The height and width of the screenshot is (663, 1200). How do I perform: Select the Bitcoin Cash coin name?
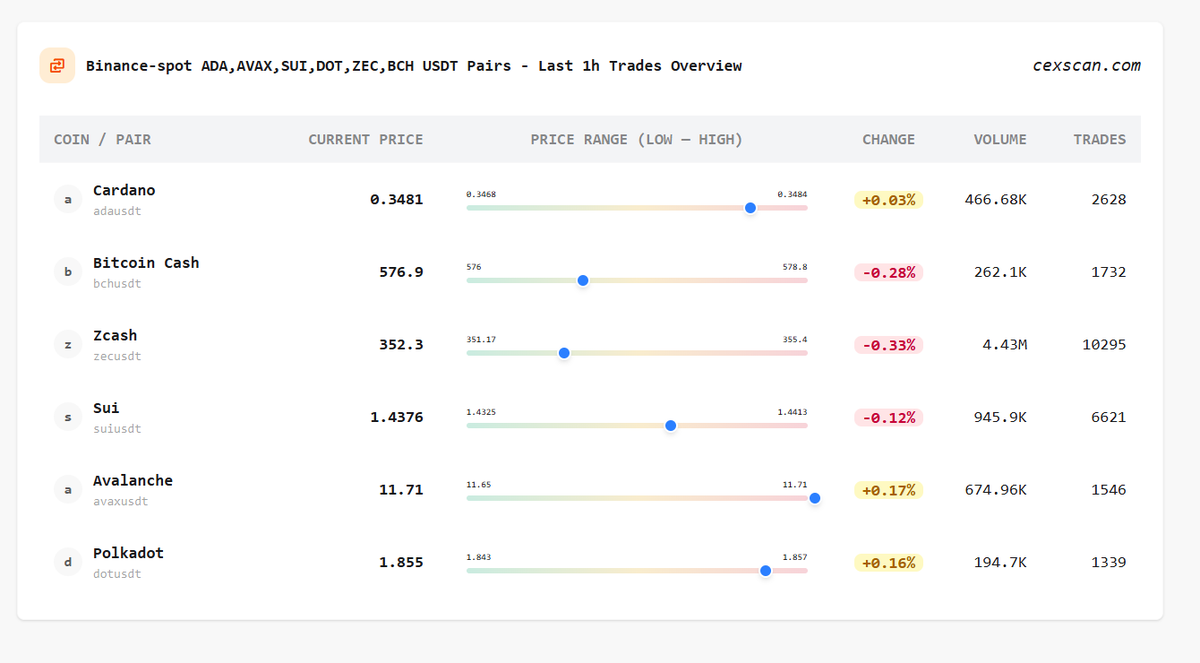(x=146, y=263)
